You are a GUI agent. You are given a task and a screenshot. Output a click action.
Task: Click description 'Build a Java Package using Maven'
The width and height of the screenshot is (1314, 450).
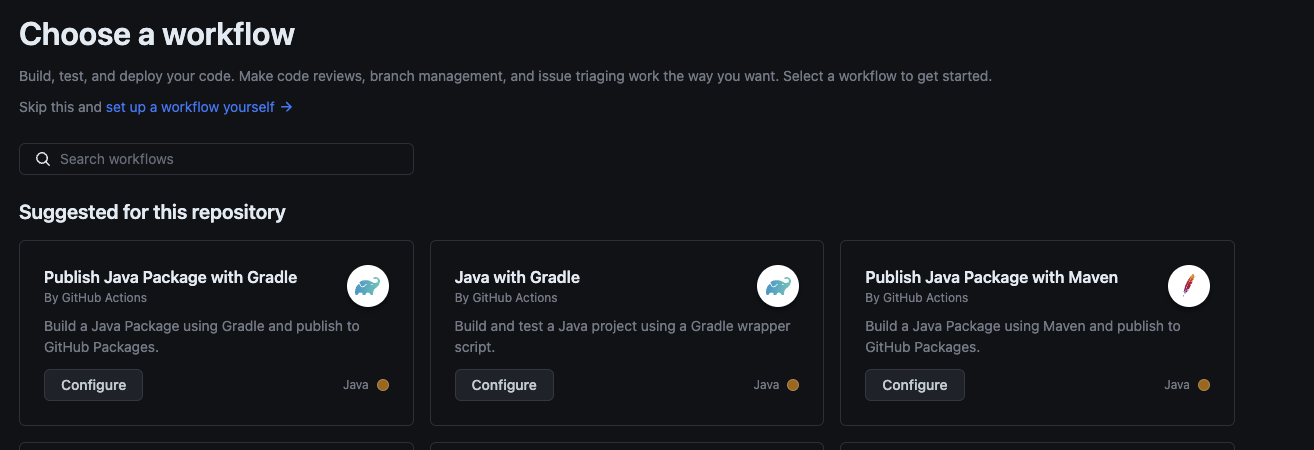pyautogui.click(x=1023, y=337)
